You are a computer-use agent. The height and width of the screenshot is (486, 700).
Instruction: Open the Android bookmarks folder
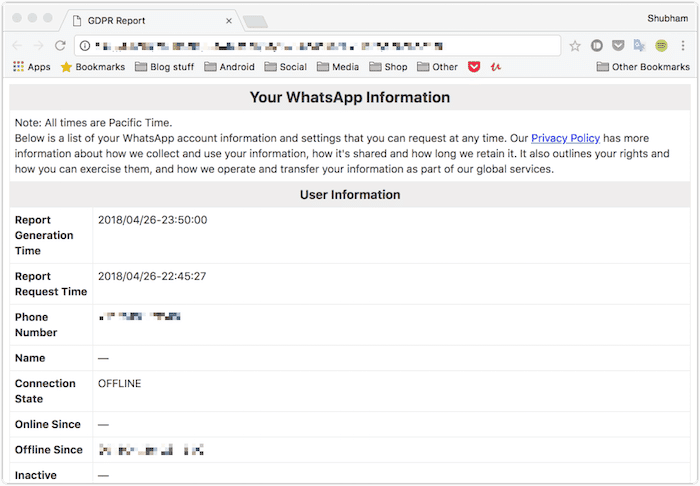click(229, 67)
